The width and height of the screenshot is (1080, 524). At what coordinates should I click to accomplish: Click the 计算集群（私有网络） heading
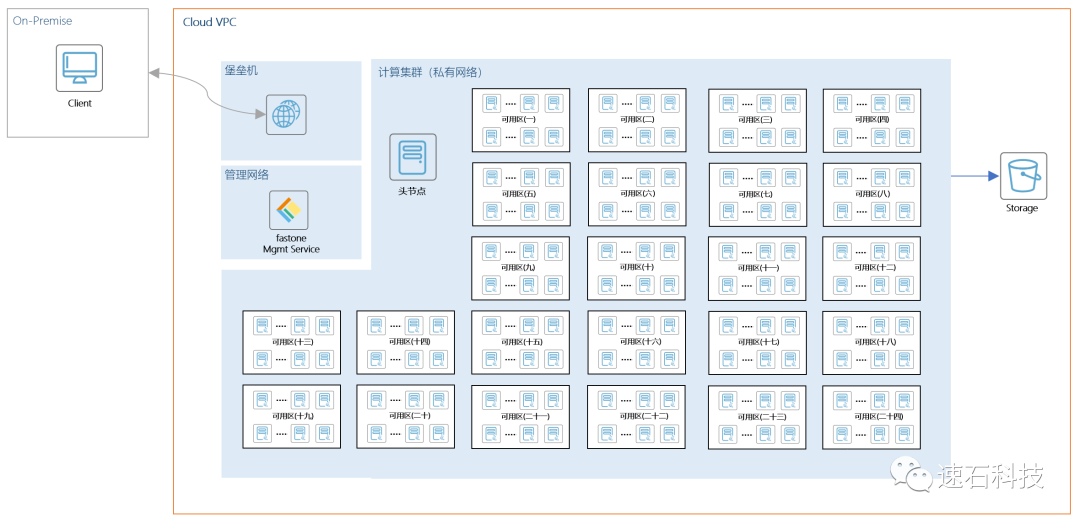click(x=430, y=72)
